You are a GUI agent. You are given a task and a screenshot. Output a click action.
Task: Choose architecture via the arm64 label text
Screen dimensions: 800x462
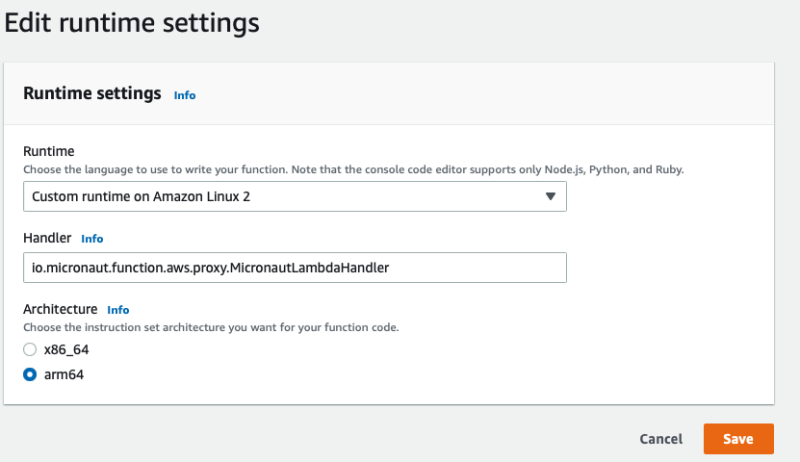[x=64, y=374]
